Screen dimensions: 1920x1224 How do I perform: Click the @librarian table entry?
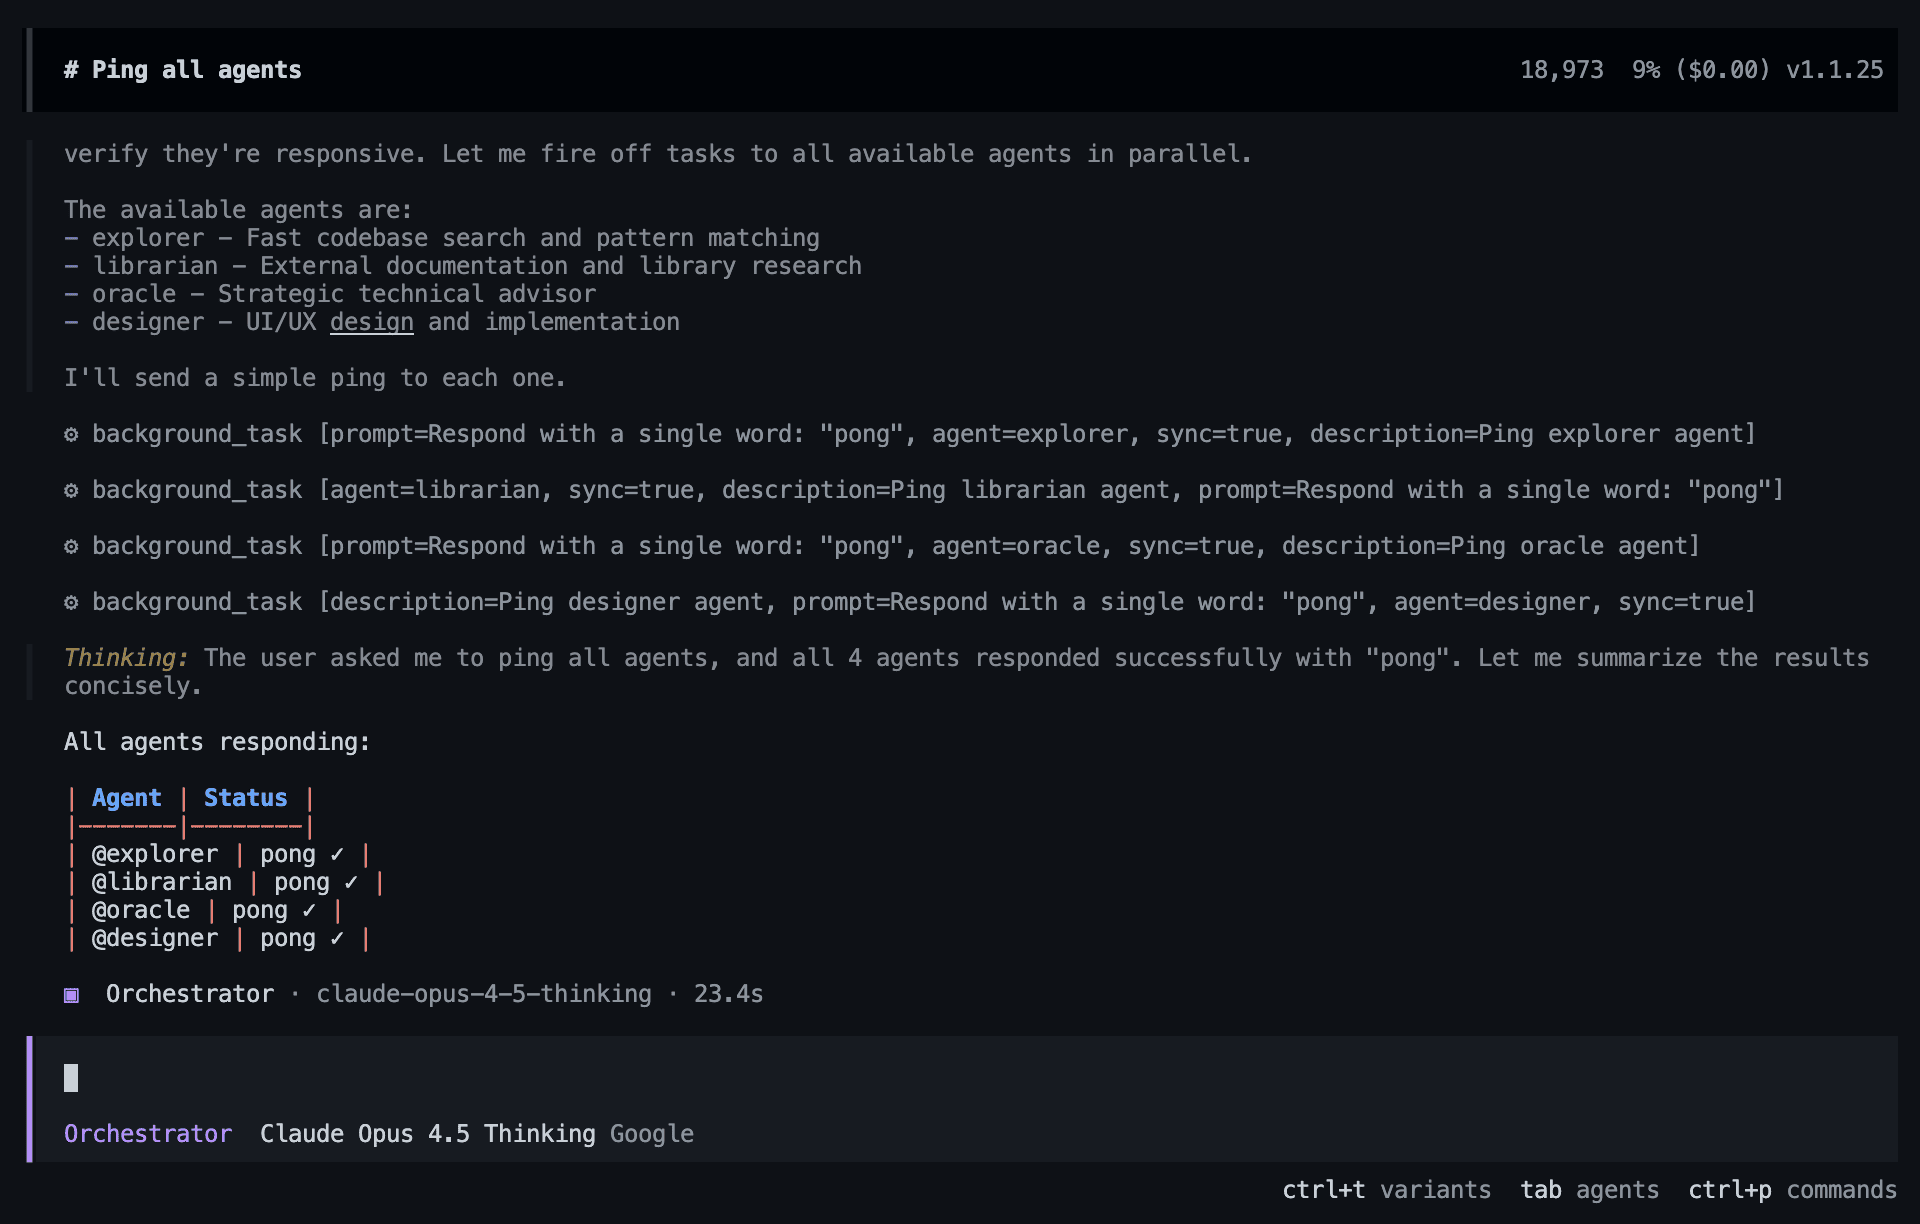(162, 882)
